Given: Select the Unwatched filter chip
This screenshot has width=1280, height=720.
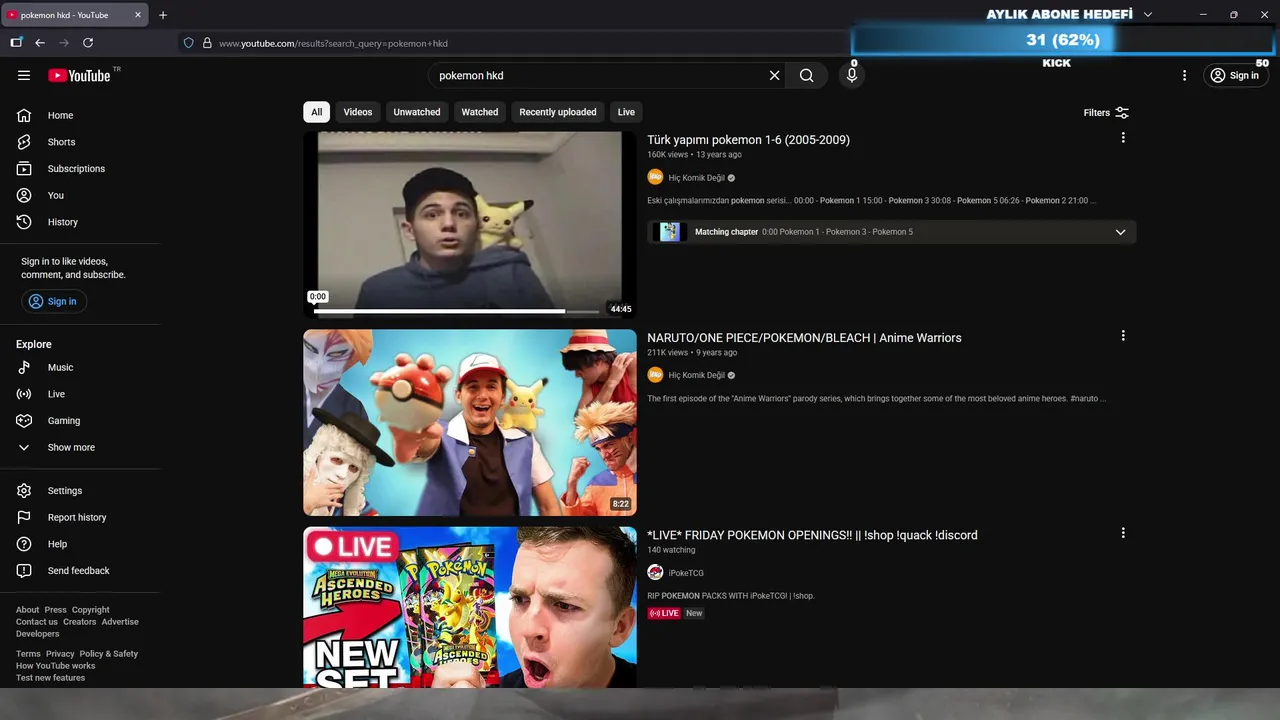Looking at the screenshot, I should 417,112.
